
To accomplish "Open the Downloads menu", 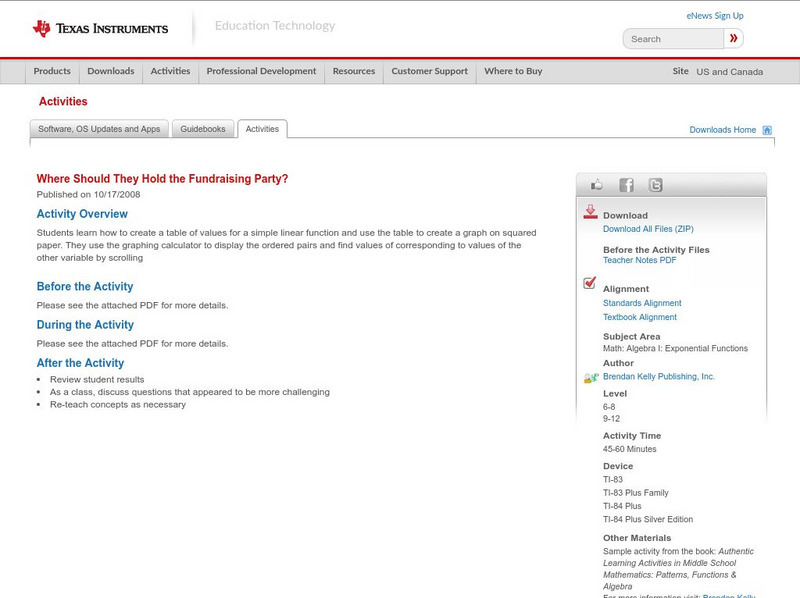I will [x=111, y=71].
